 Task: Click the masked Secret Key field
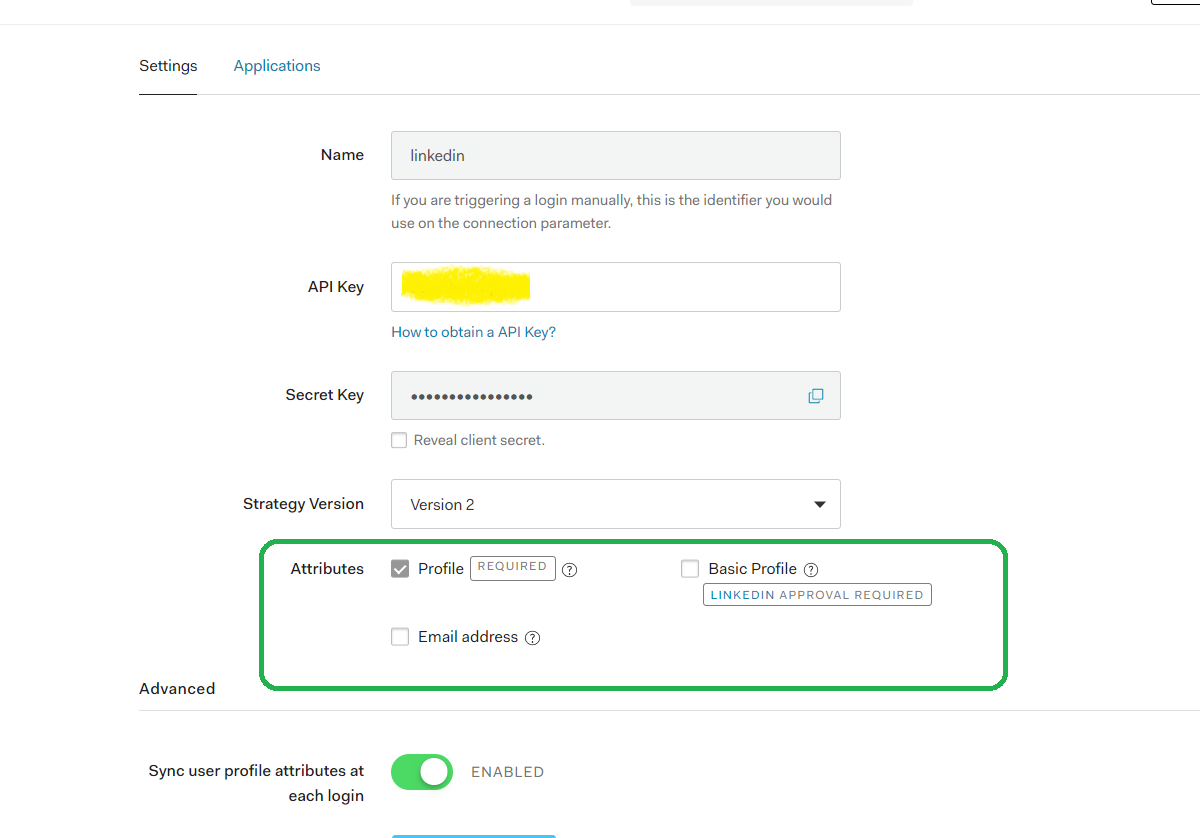600,395
